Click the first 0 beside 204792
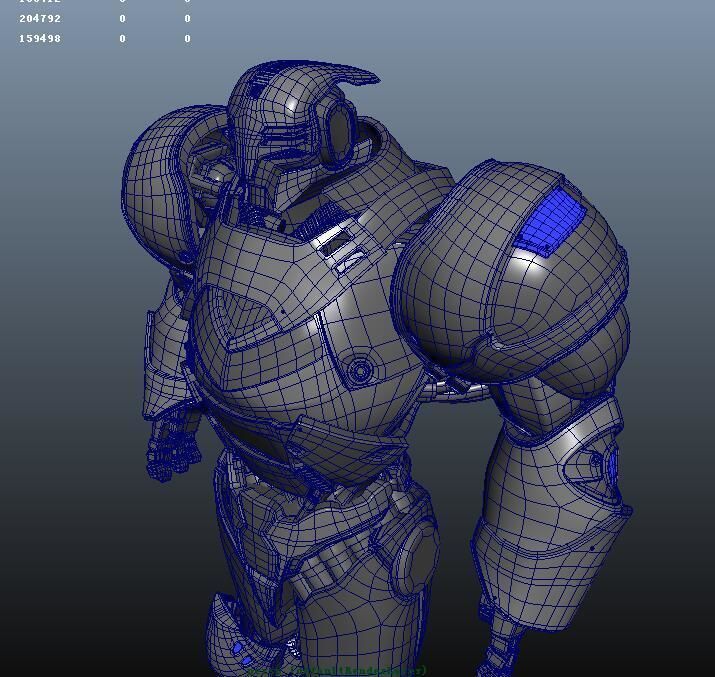The width and height of the screenshot is (715, 677). [122, 19]
